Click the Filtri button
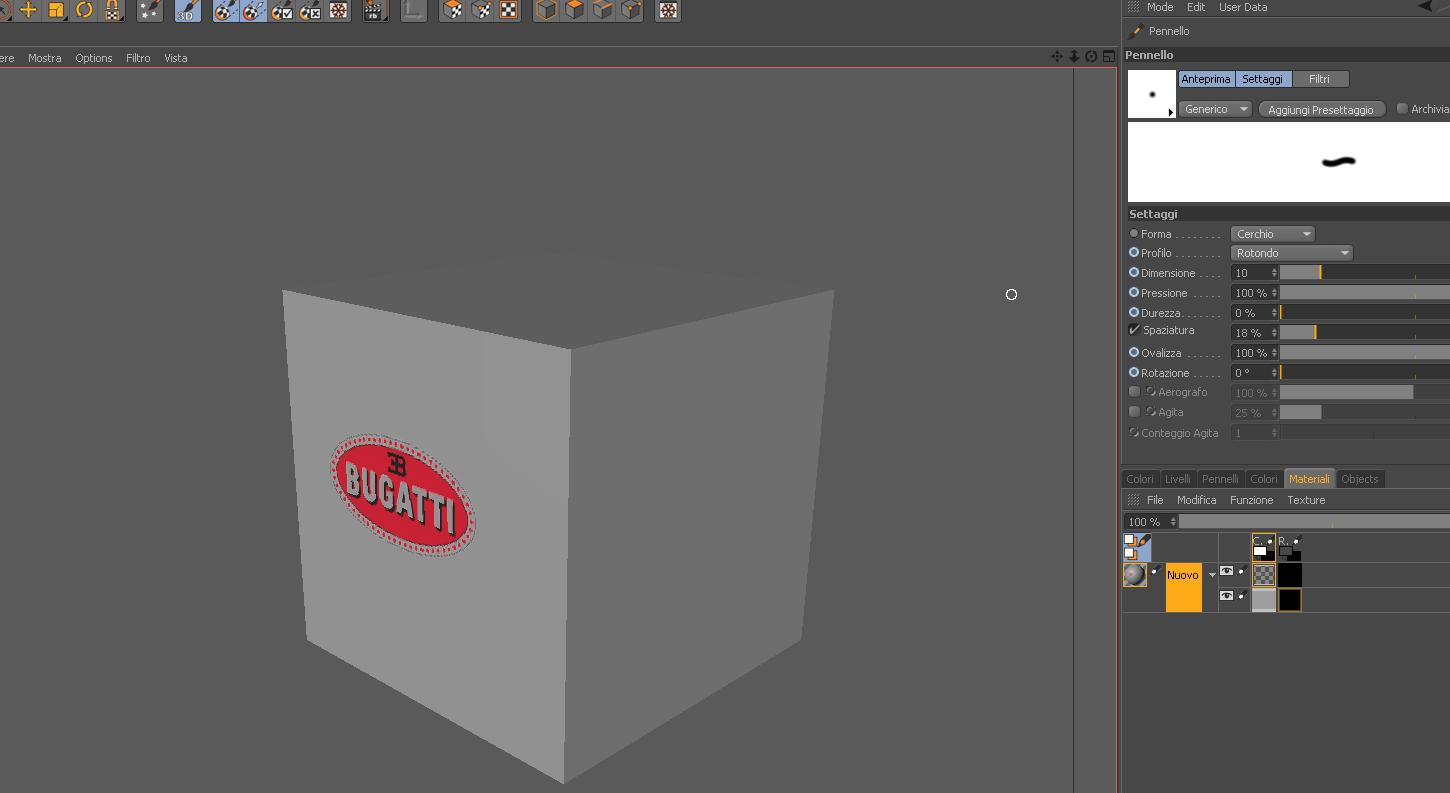The height and width of the screenshot is (793, 1450). click(1320, 79)
